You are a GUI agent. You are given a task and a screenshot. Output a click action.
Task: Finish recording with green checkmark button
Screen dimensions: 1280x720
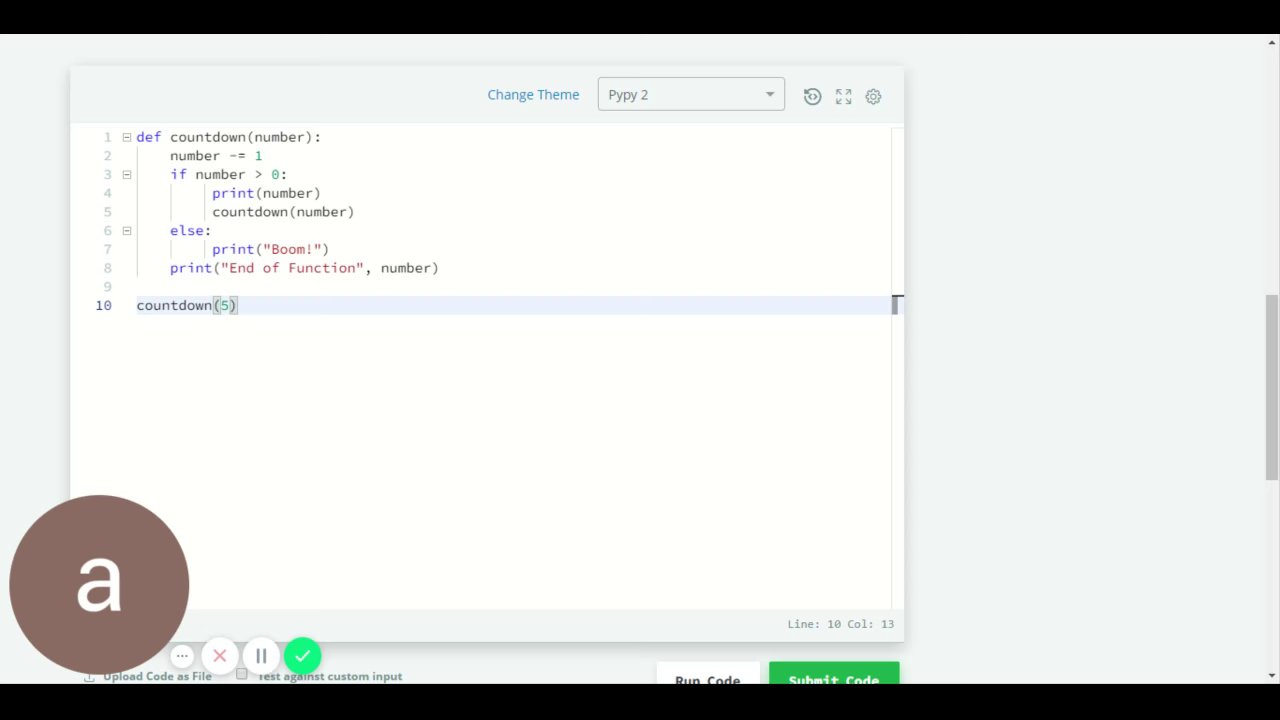302,656
